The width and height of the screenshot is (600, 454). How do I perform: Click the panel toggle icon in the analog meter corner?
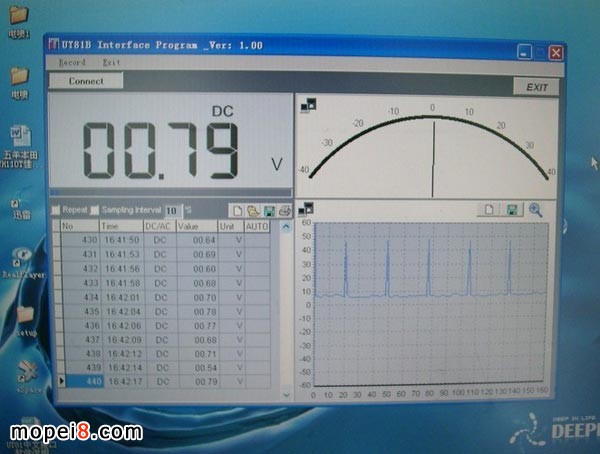tap(304, 105)
